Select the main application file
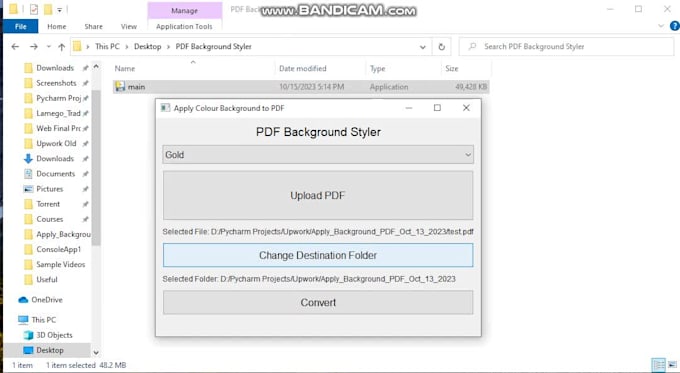This screenshot has width=680, height=373. pos(301,87)
